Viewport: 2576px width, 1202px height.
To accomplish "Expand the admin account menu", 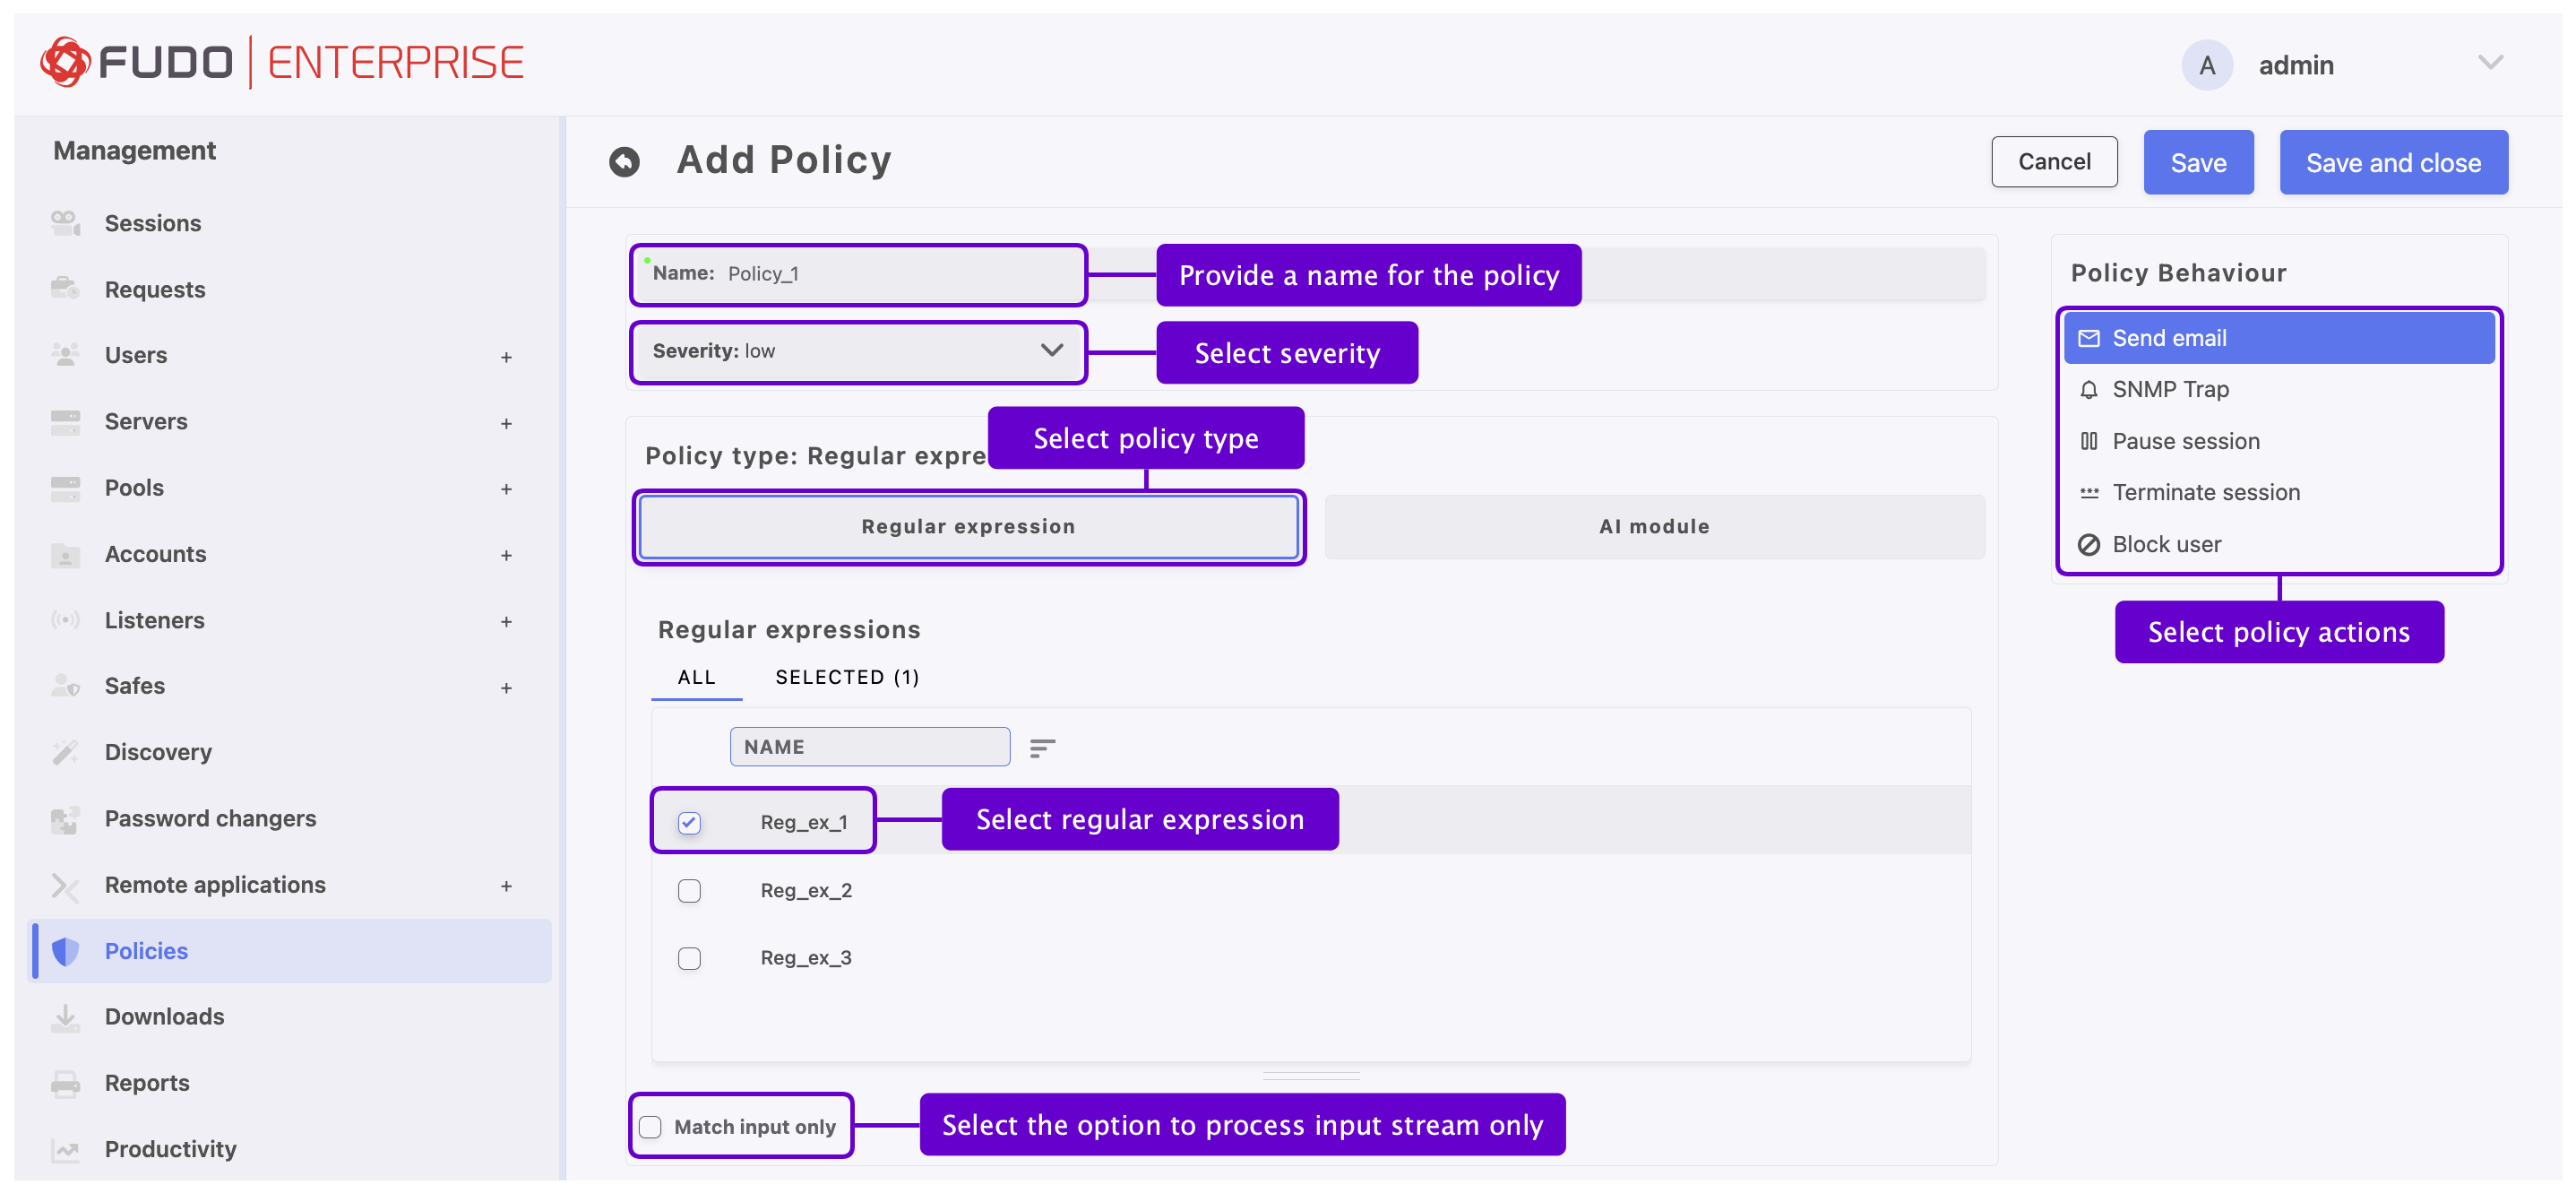I will point(2491,63).
